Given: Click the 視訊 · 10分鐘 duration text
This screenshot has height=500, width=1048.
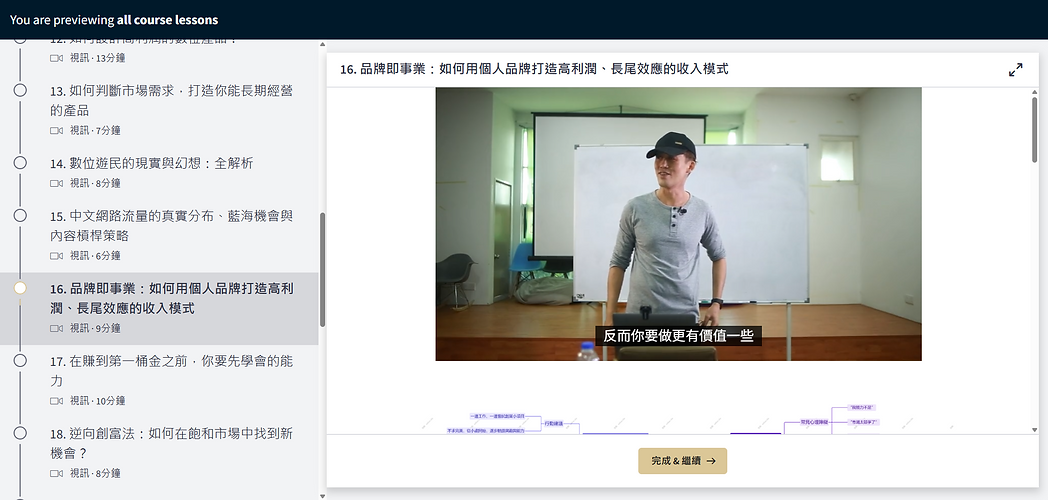Looking at the screenshot, I should tap(98, 401).
